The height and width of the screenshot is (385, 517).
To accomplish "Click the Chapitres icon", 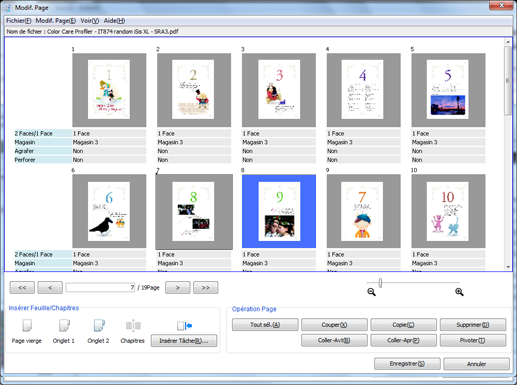I will pyautogui.click(x=133, y=326).
